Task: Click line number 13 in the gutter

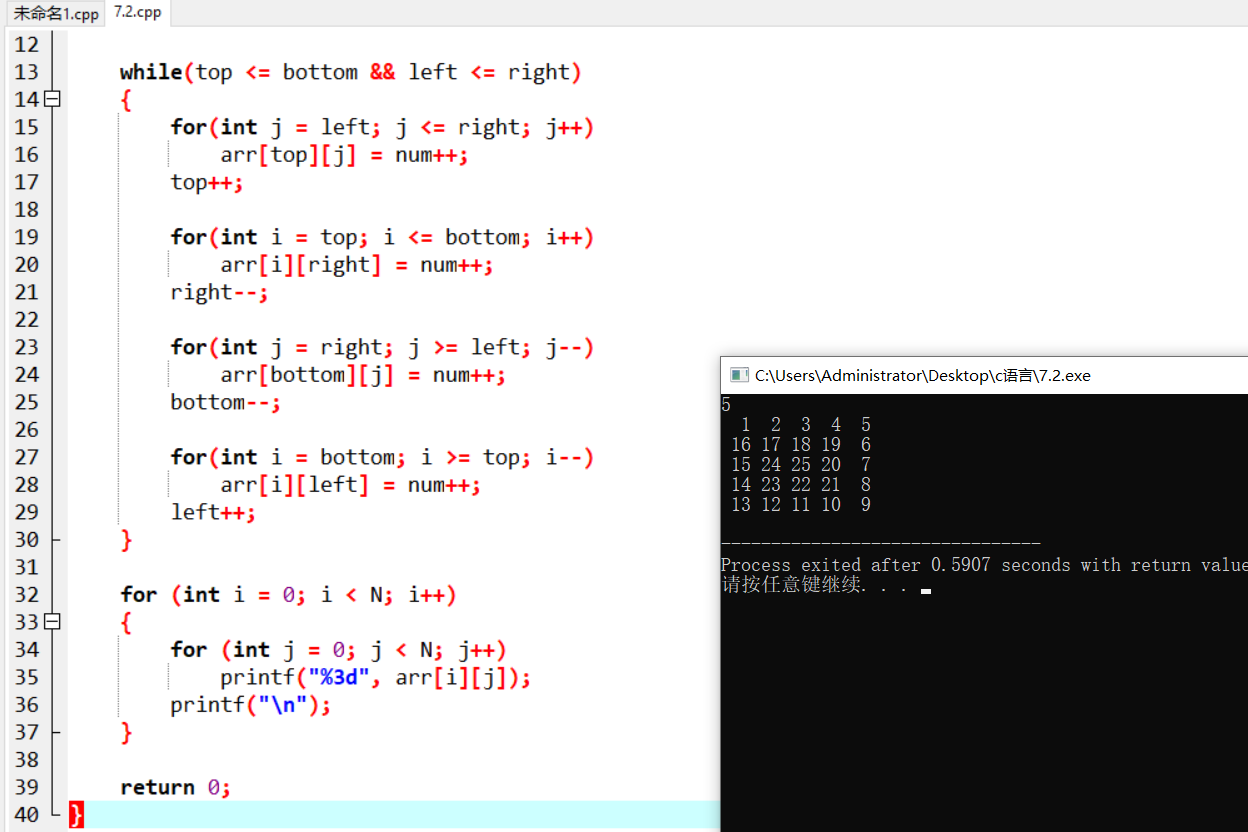Action: [26, 72]
